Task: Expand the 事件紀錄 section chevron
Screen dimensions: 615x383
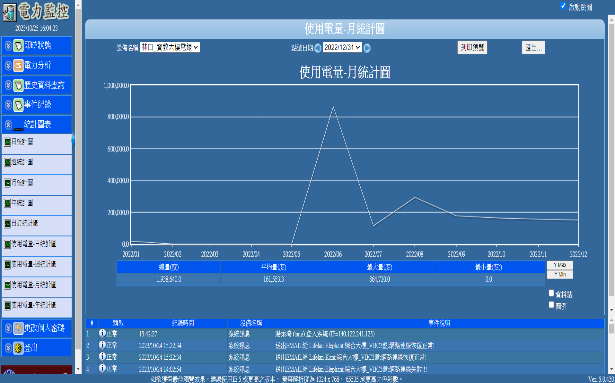Action: (8, 105)
